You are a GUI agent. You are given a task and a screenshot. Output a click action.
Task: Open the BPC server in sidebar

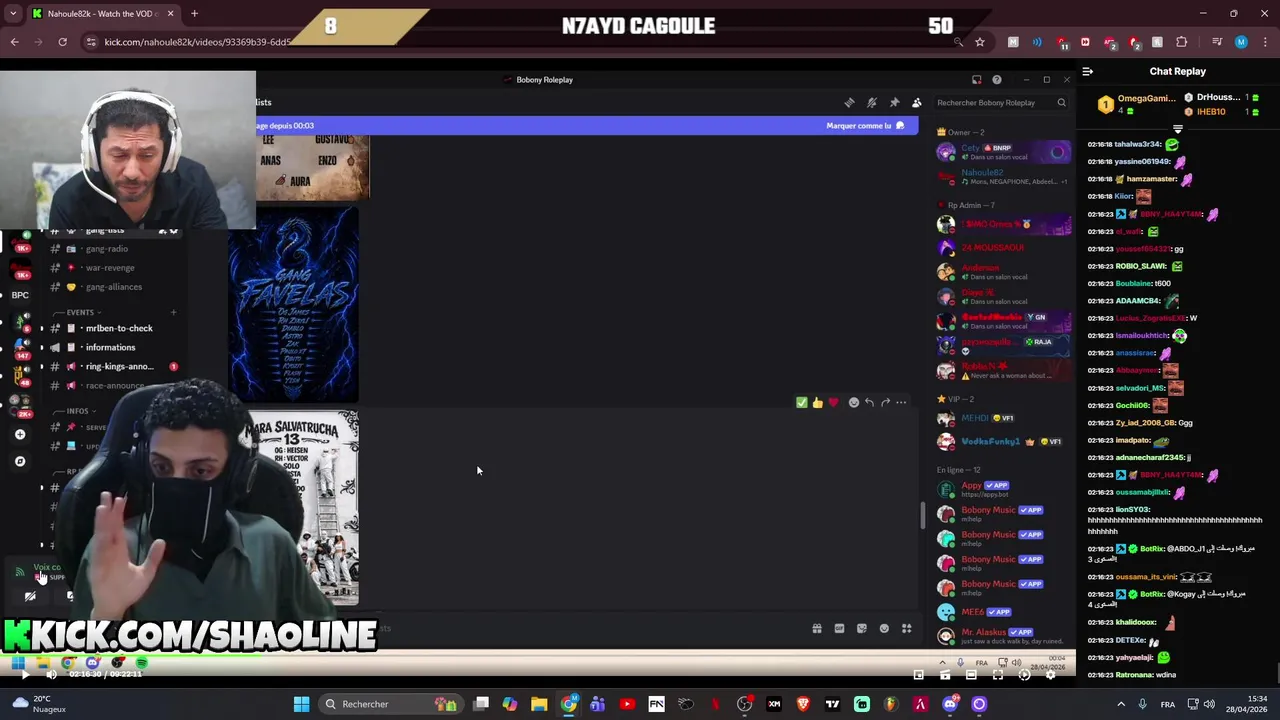click(20, 295)
